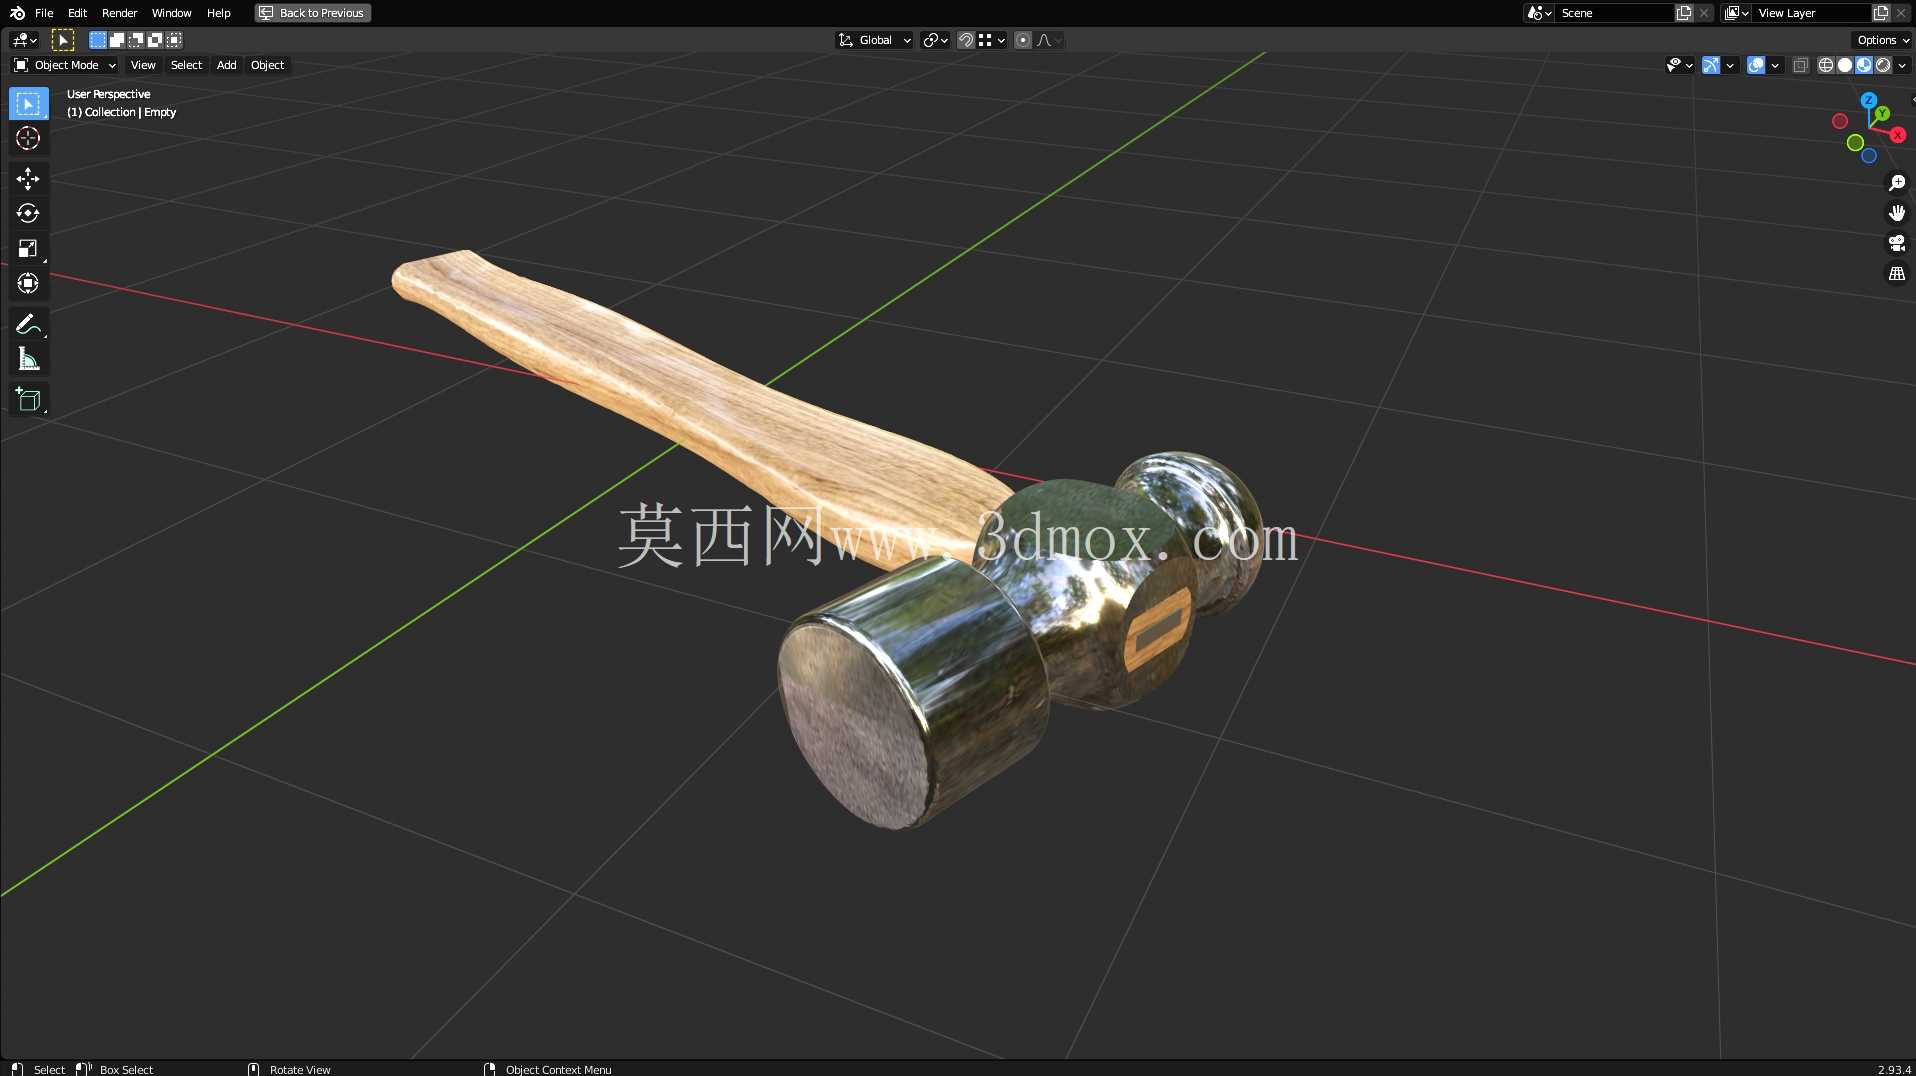Viewport: 1916px width, 1076px height.
Task: Expand the gizmo settings dropdown arrow
Action: tap(1730, 65)
